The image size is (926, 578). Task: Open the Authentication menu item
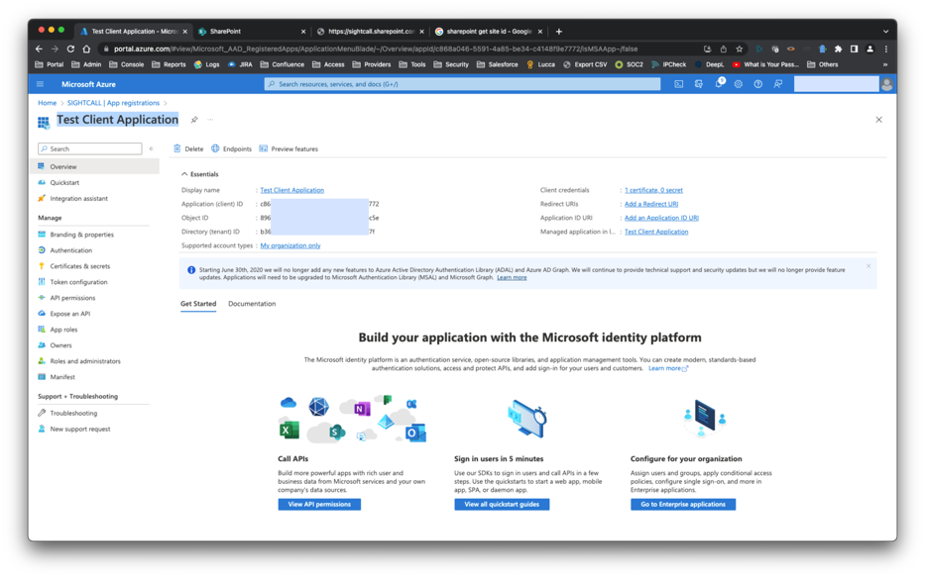click(71, 250)
